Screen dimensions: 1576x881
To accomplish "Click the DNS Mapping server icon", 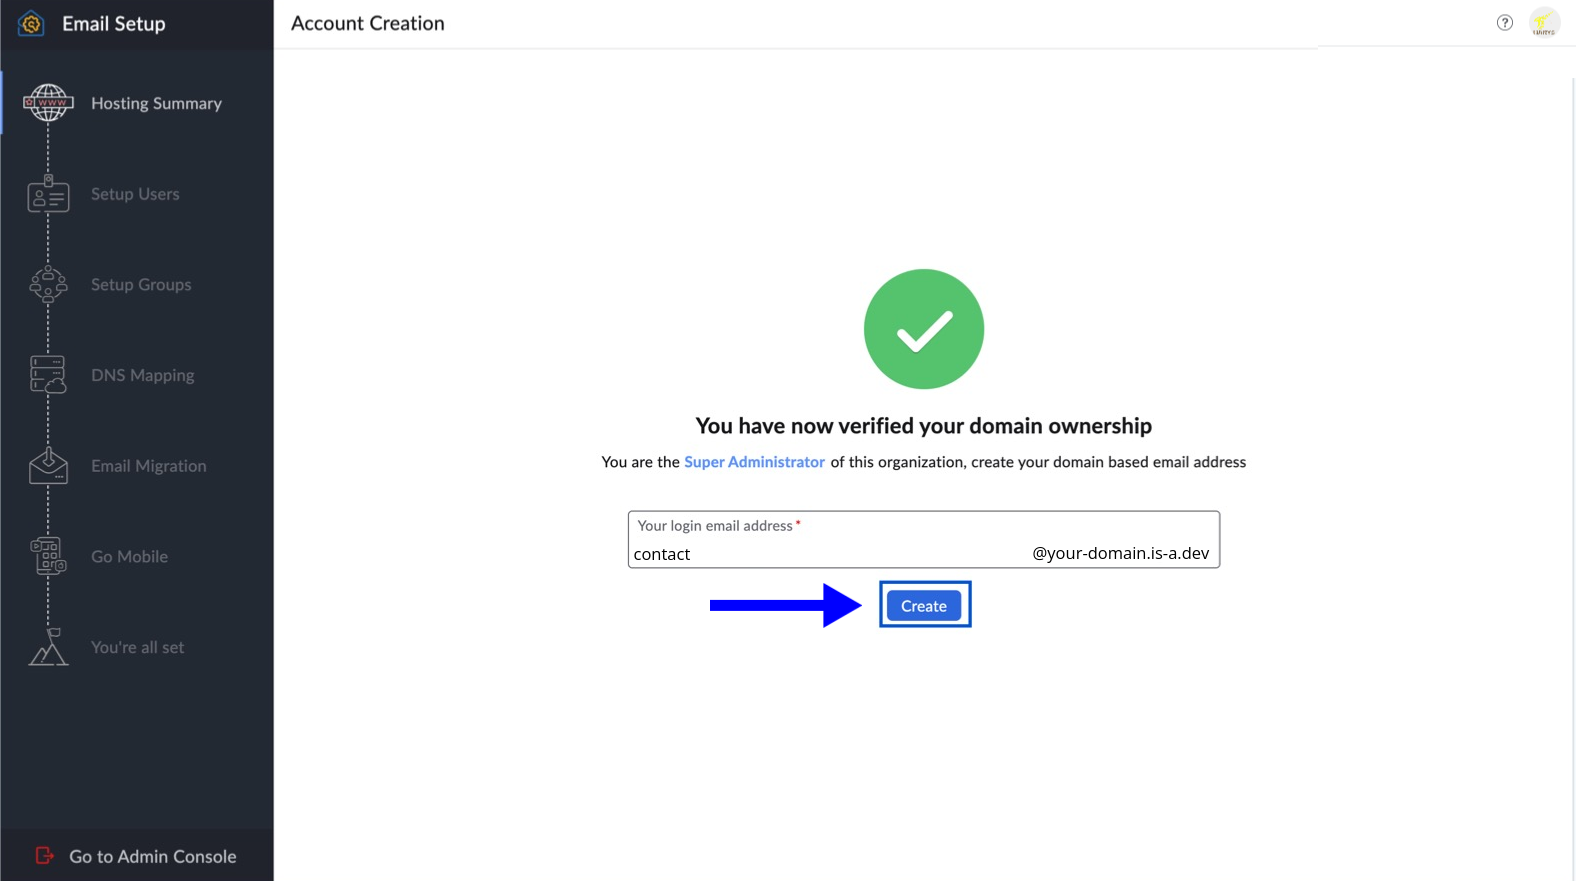I will 48,375.
